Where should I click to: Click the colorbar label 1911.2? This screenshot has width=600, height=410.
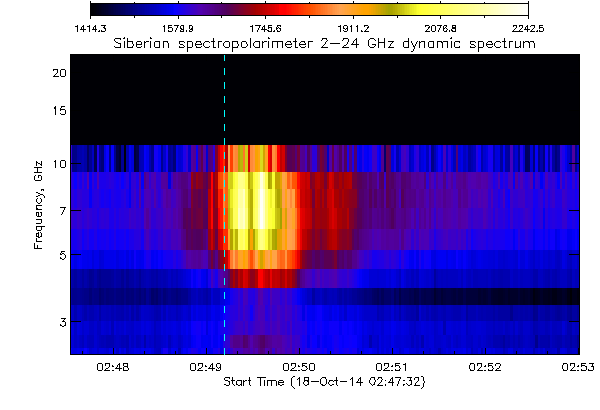click(x=353, y=29)
